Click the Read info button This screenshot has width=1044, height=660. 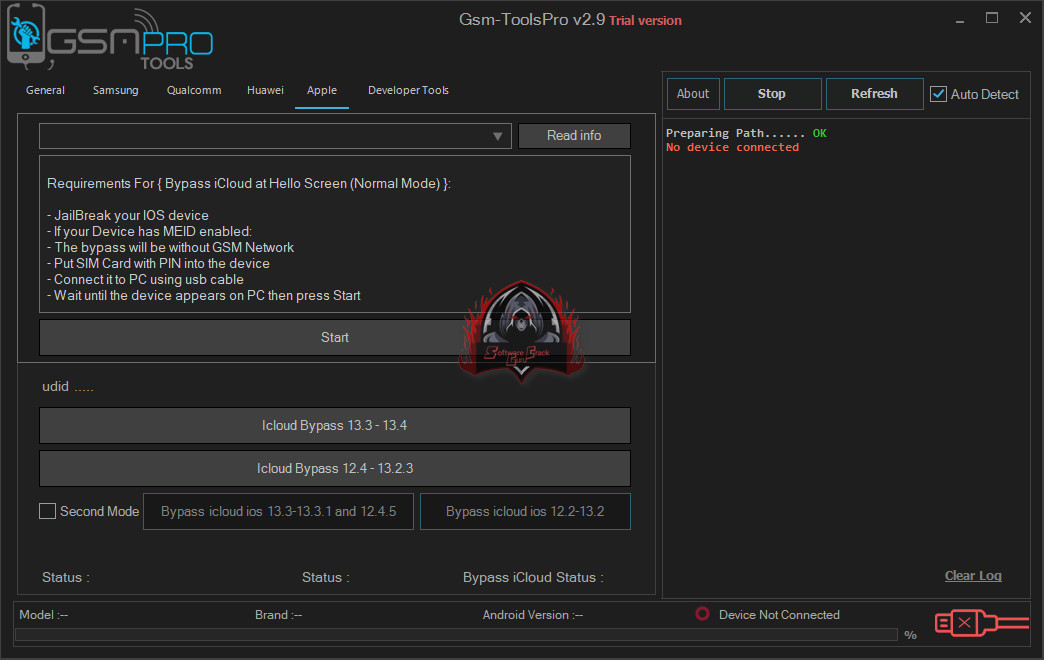(574, 135)
